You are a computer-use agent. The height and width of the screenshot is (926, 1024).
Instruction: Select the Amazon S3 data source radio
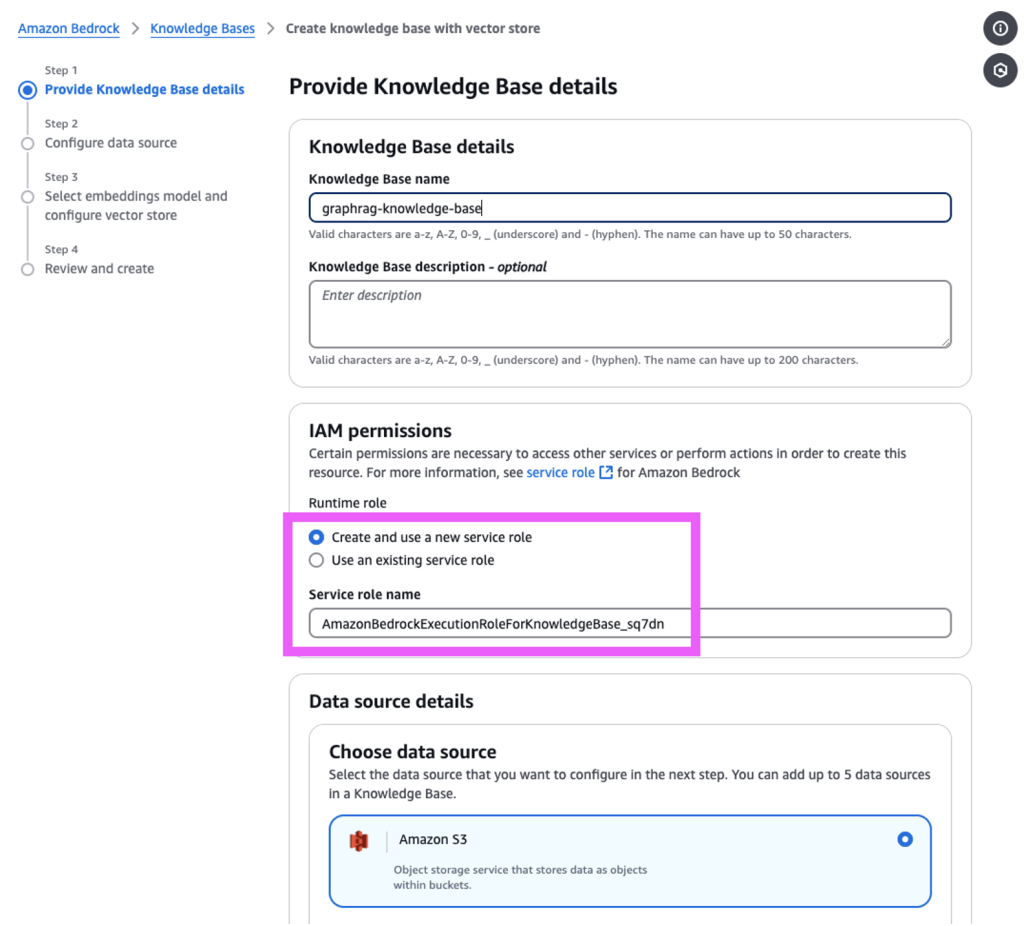click(x=905, y=839)
